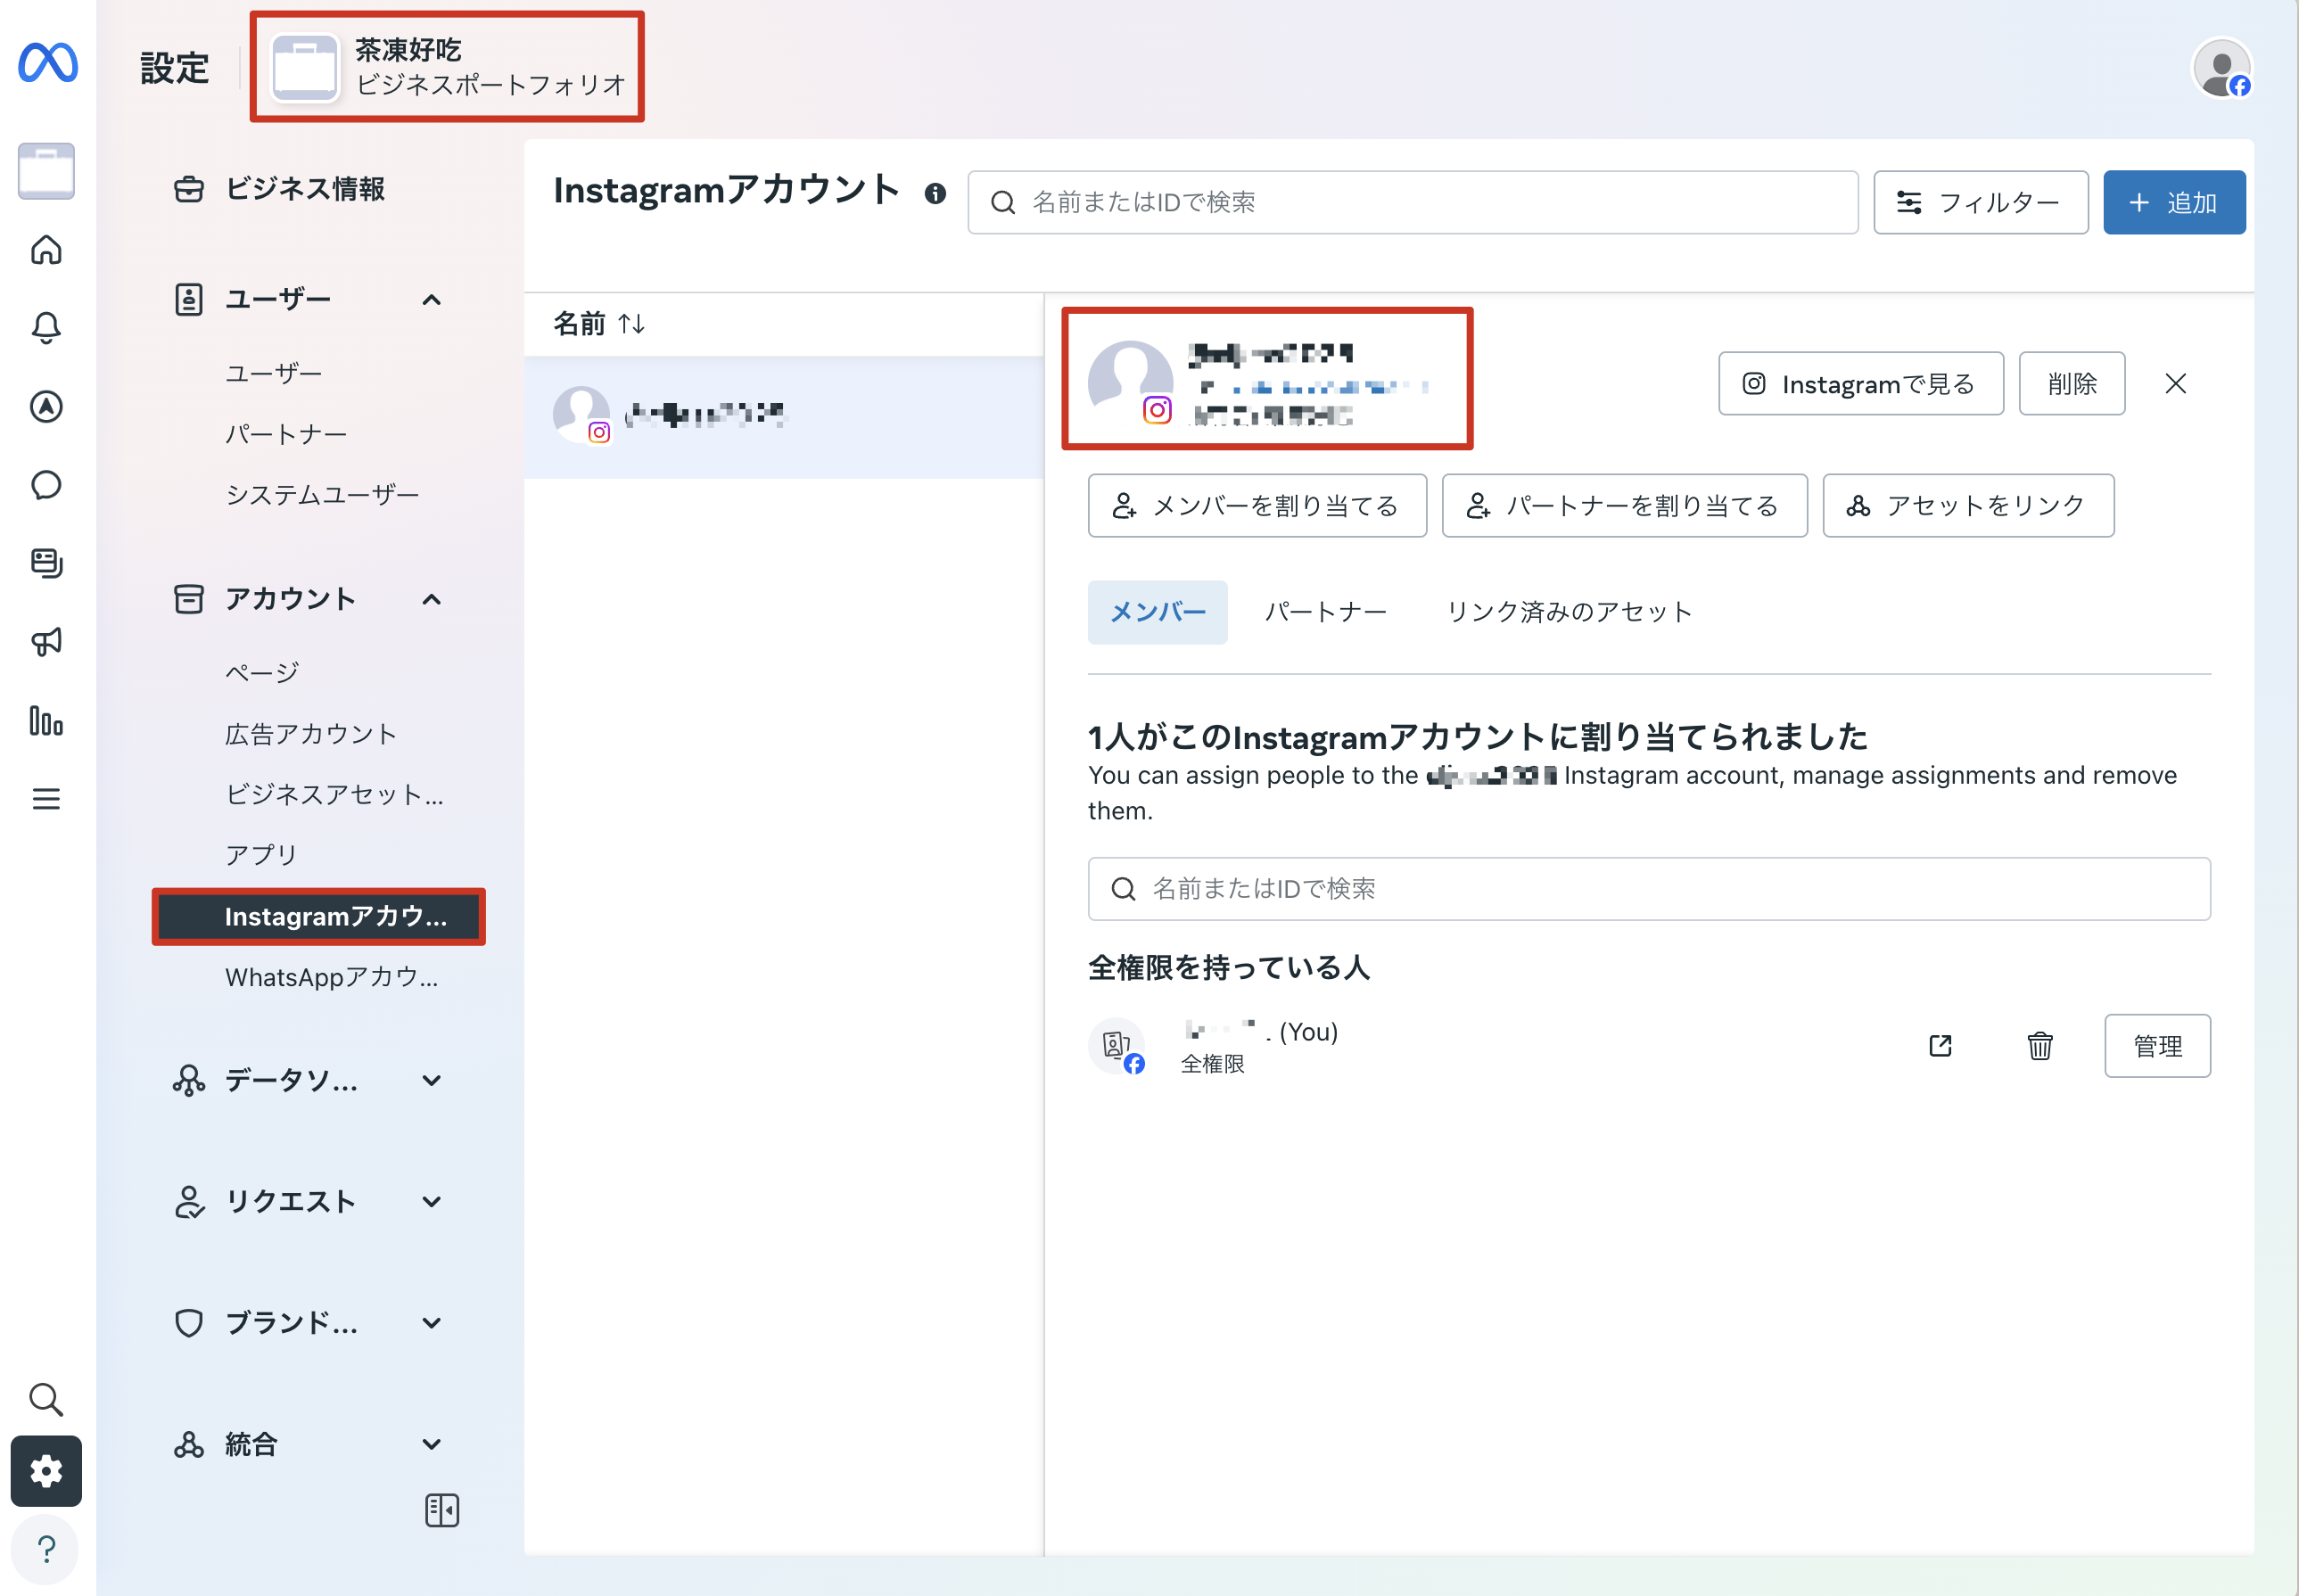Select アプリ in the sidebar
The image size is (2299, 1596).
tap(262, 855)
